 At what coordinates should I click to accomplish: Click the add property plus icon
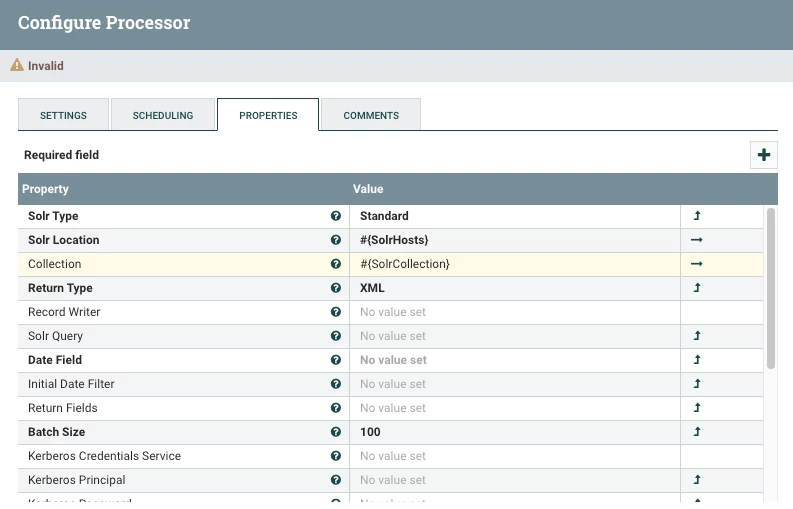point(764,155)
